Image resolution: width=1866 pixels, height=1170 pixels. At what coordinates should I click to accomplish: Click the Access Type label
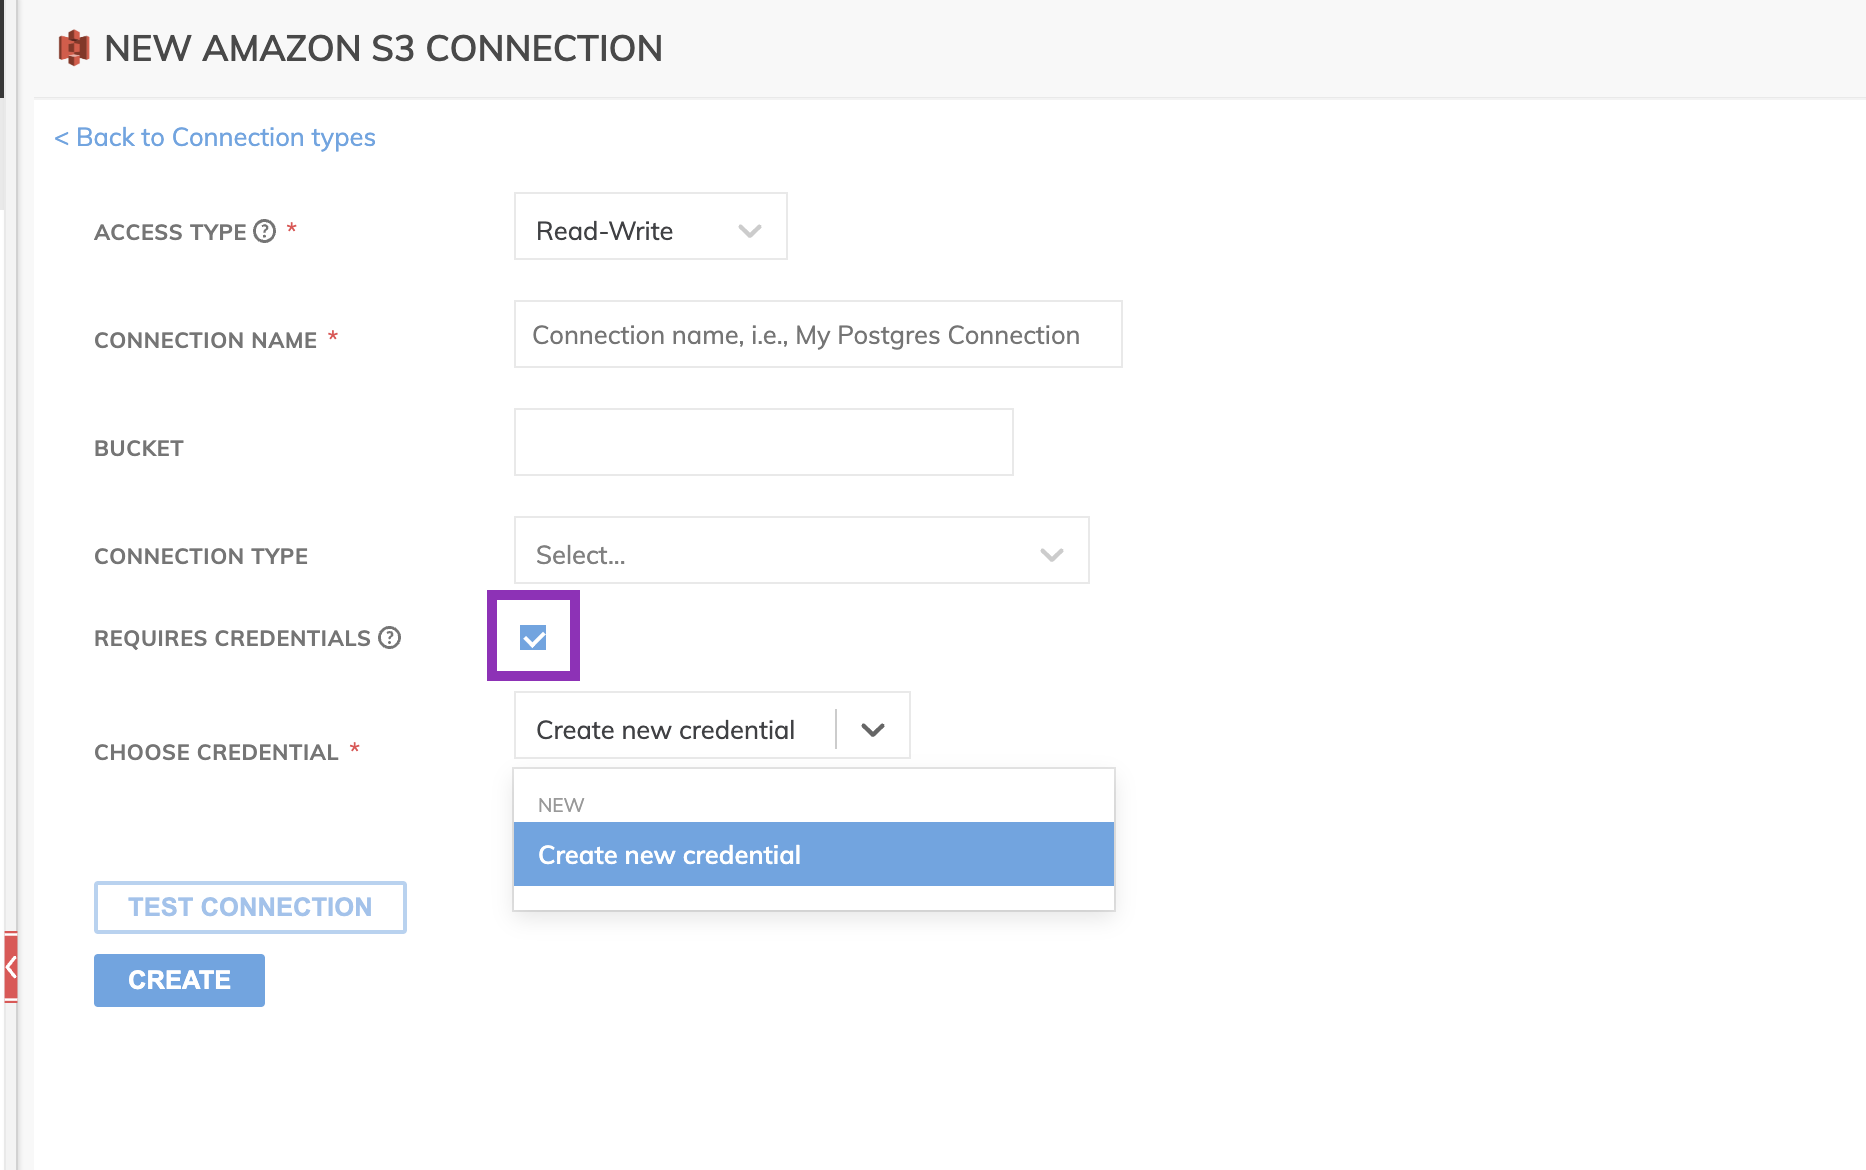click(170, 232)
